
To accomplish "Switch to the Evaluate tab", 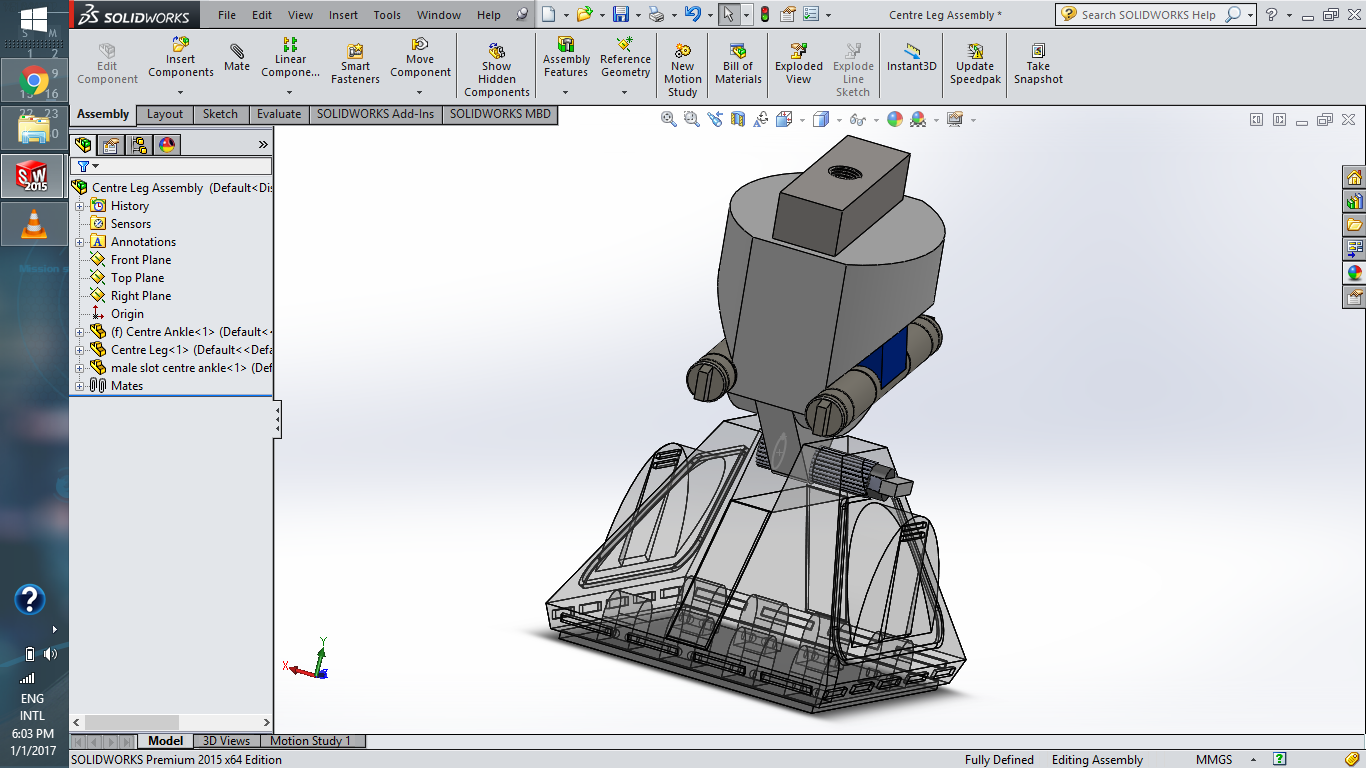I will coord(278,114).
